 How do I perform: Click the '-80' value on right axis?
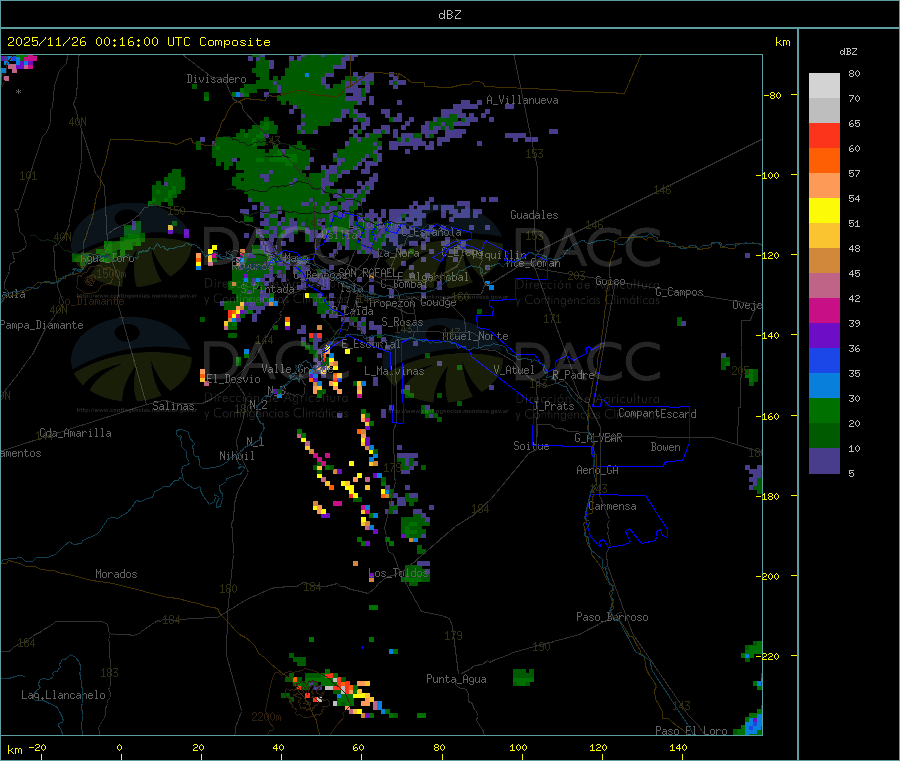[773, 96]
